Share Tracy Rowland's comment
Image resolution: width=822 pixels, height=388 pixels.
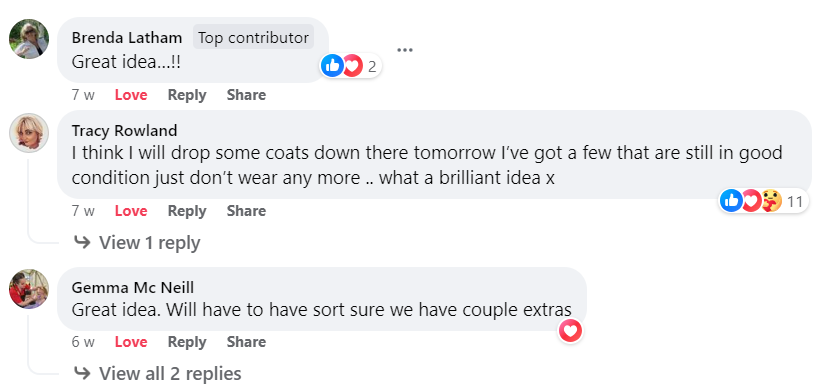coord(246,211)
